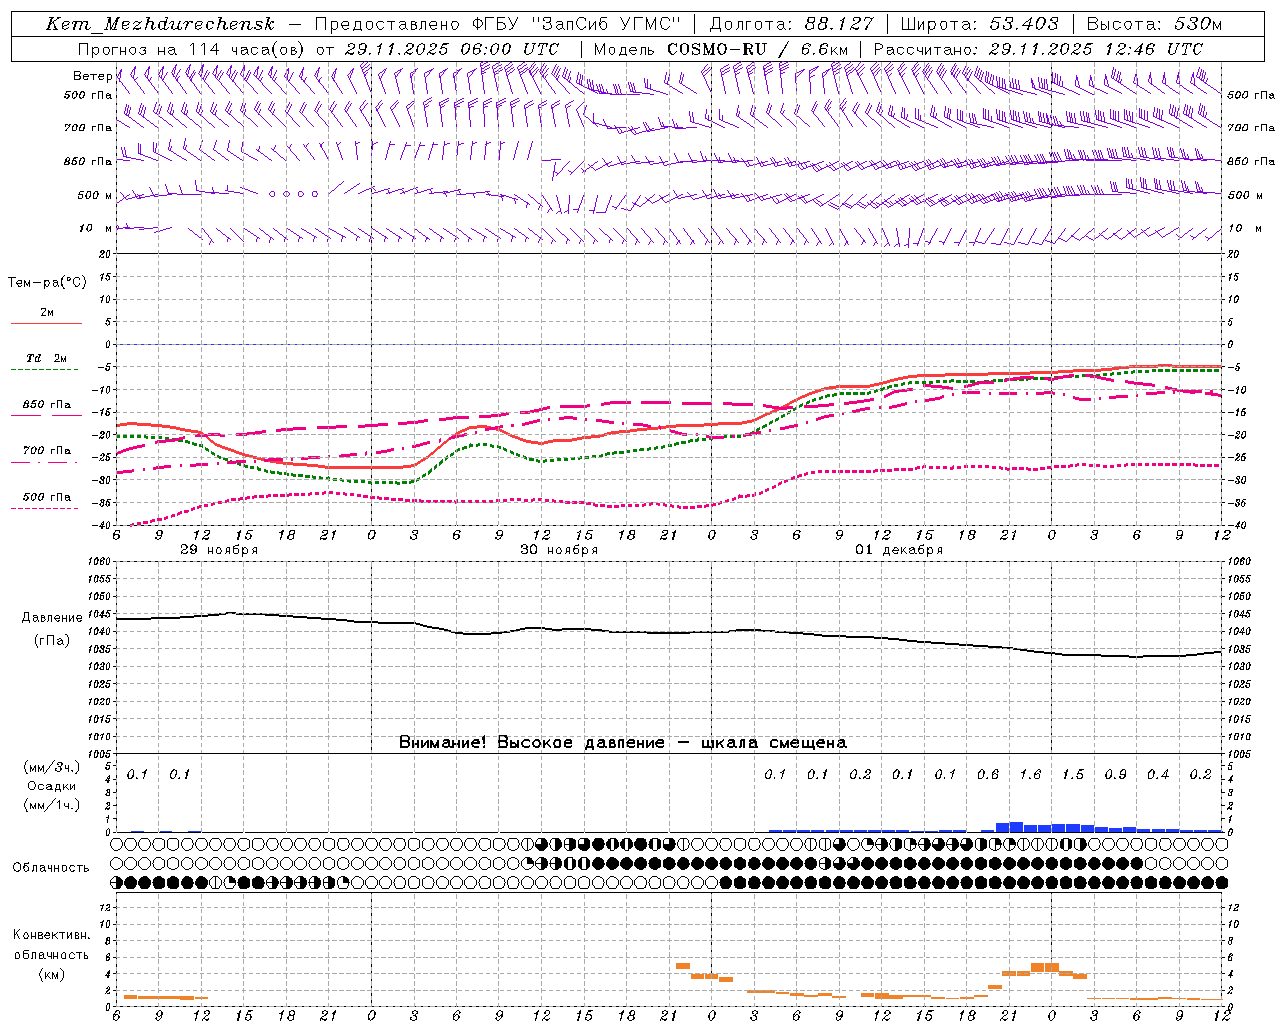Image resolution: width=1280 pixels, height=1024 pixels.
Task: Click the "Td 2м" dew point legend label
Action: tap(46, 358)
